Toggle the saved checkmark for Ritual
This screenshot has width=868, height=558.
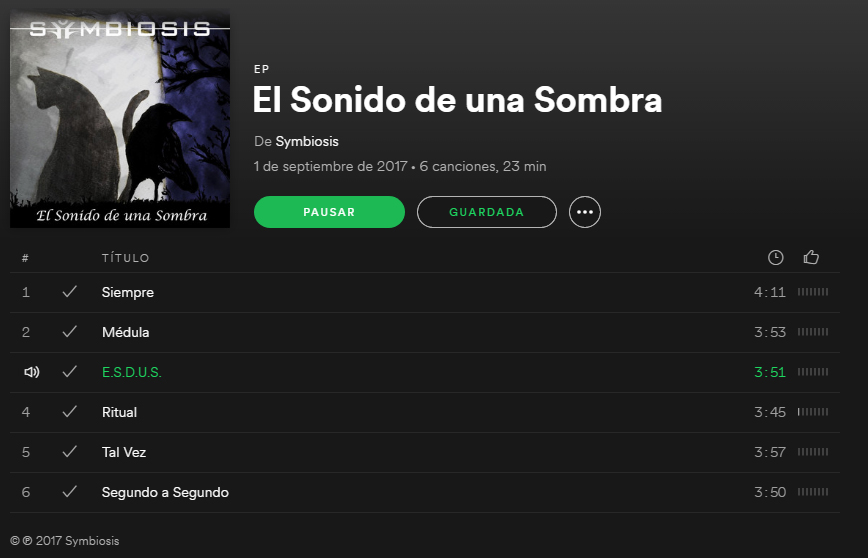click(x=69, y=411)
